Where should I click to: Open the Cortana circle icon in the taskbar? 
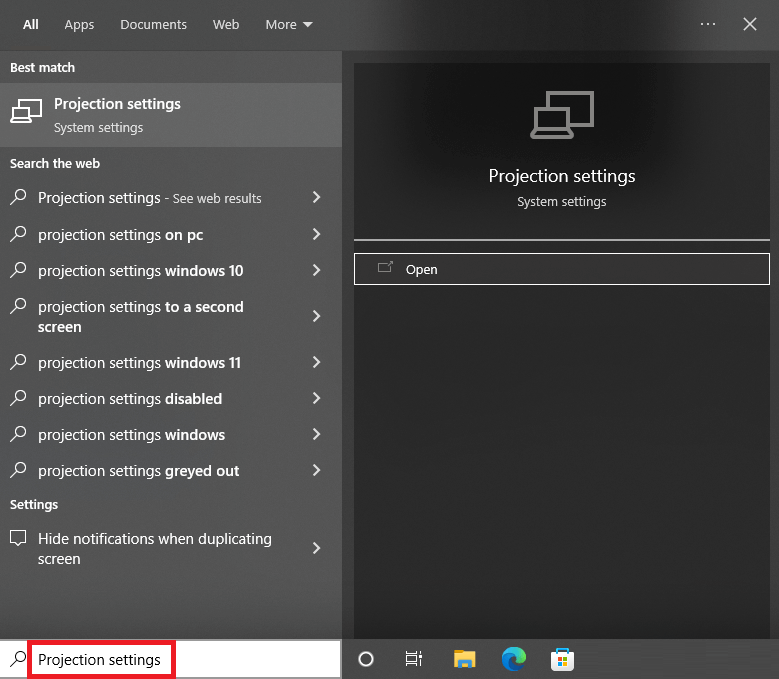(x=366, y=659)
